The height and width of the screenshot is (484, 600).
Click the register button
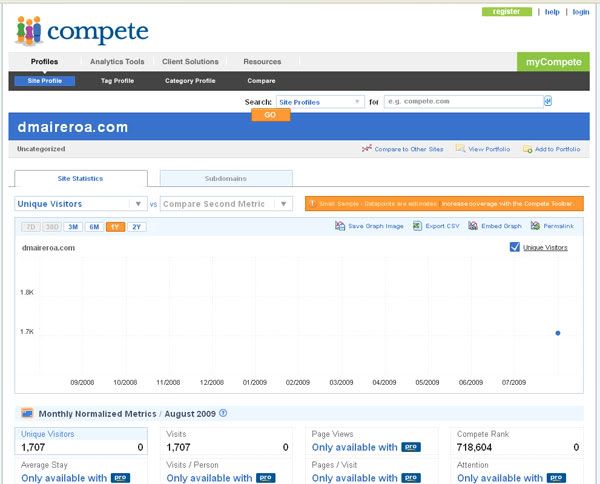507,12
